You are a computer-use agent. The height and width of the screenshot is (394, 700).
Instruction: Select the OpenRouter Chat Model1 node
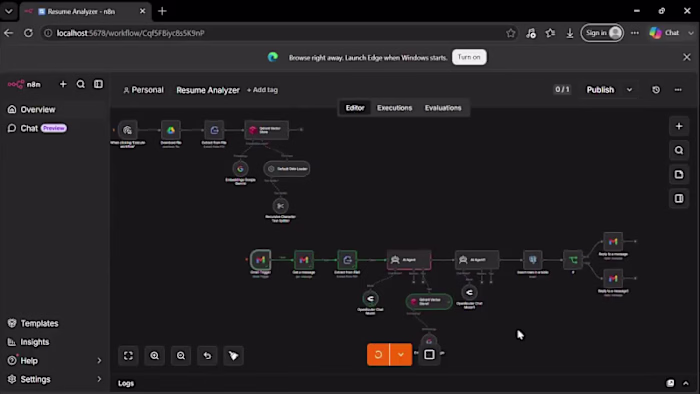click(x=469, y=292)
